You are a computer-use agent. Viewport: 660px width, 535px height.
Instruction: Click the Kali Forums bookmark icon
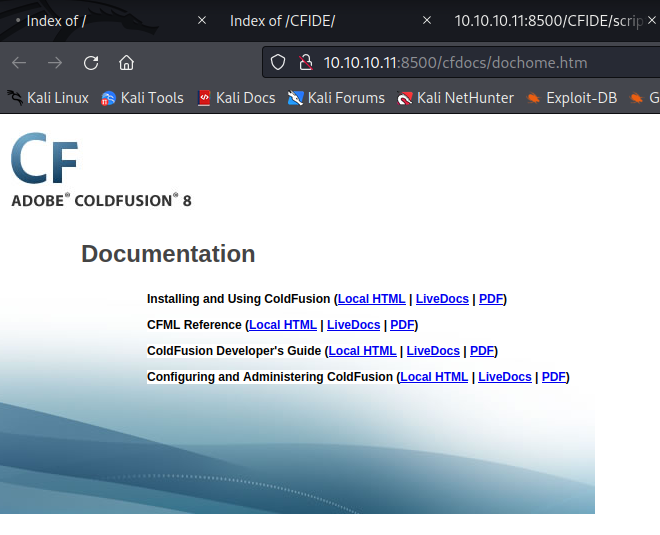[295, 98]
